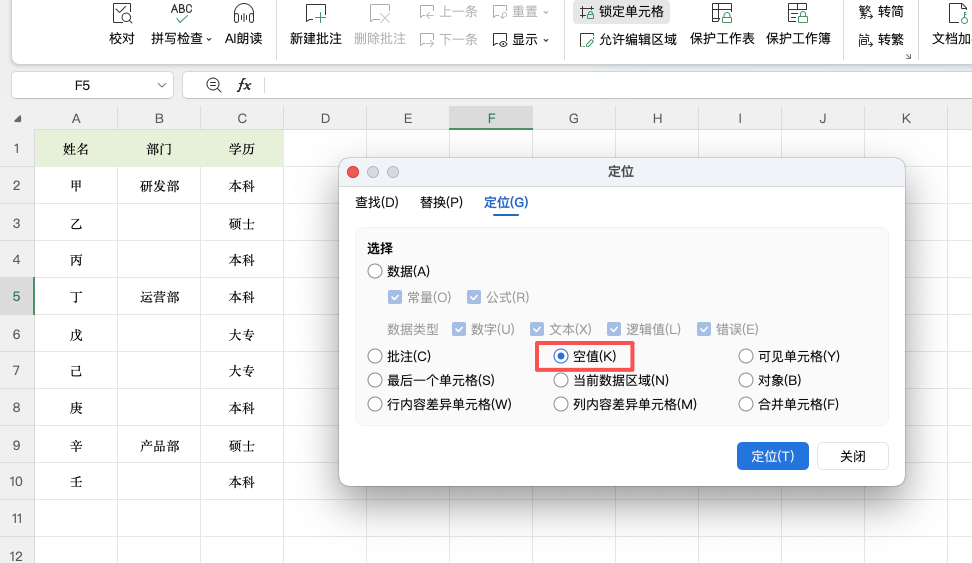
Task: Click the zoom magnifier beside formula bar
Action: point(214,85)
